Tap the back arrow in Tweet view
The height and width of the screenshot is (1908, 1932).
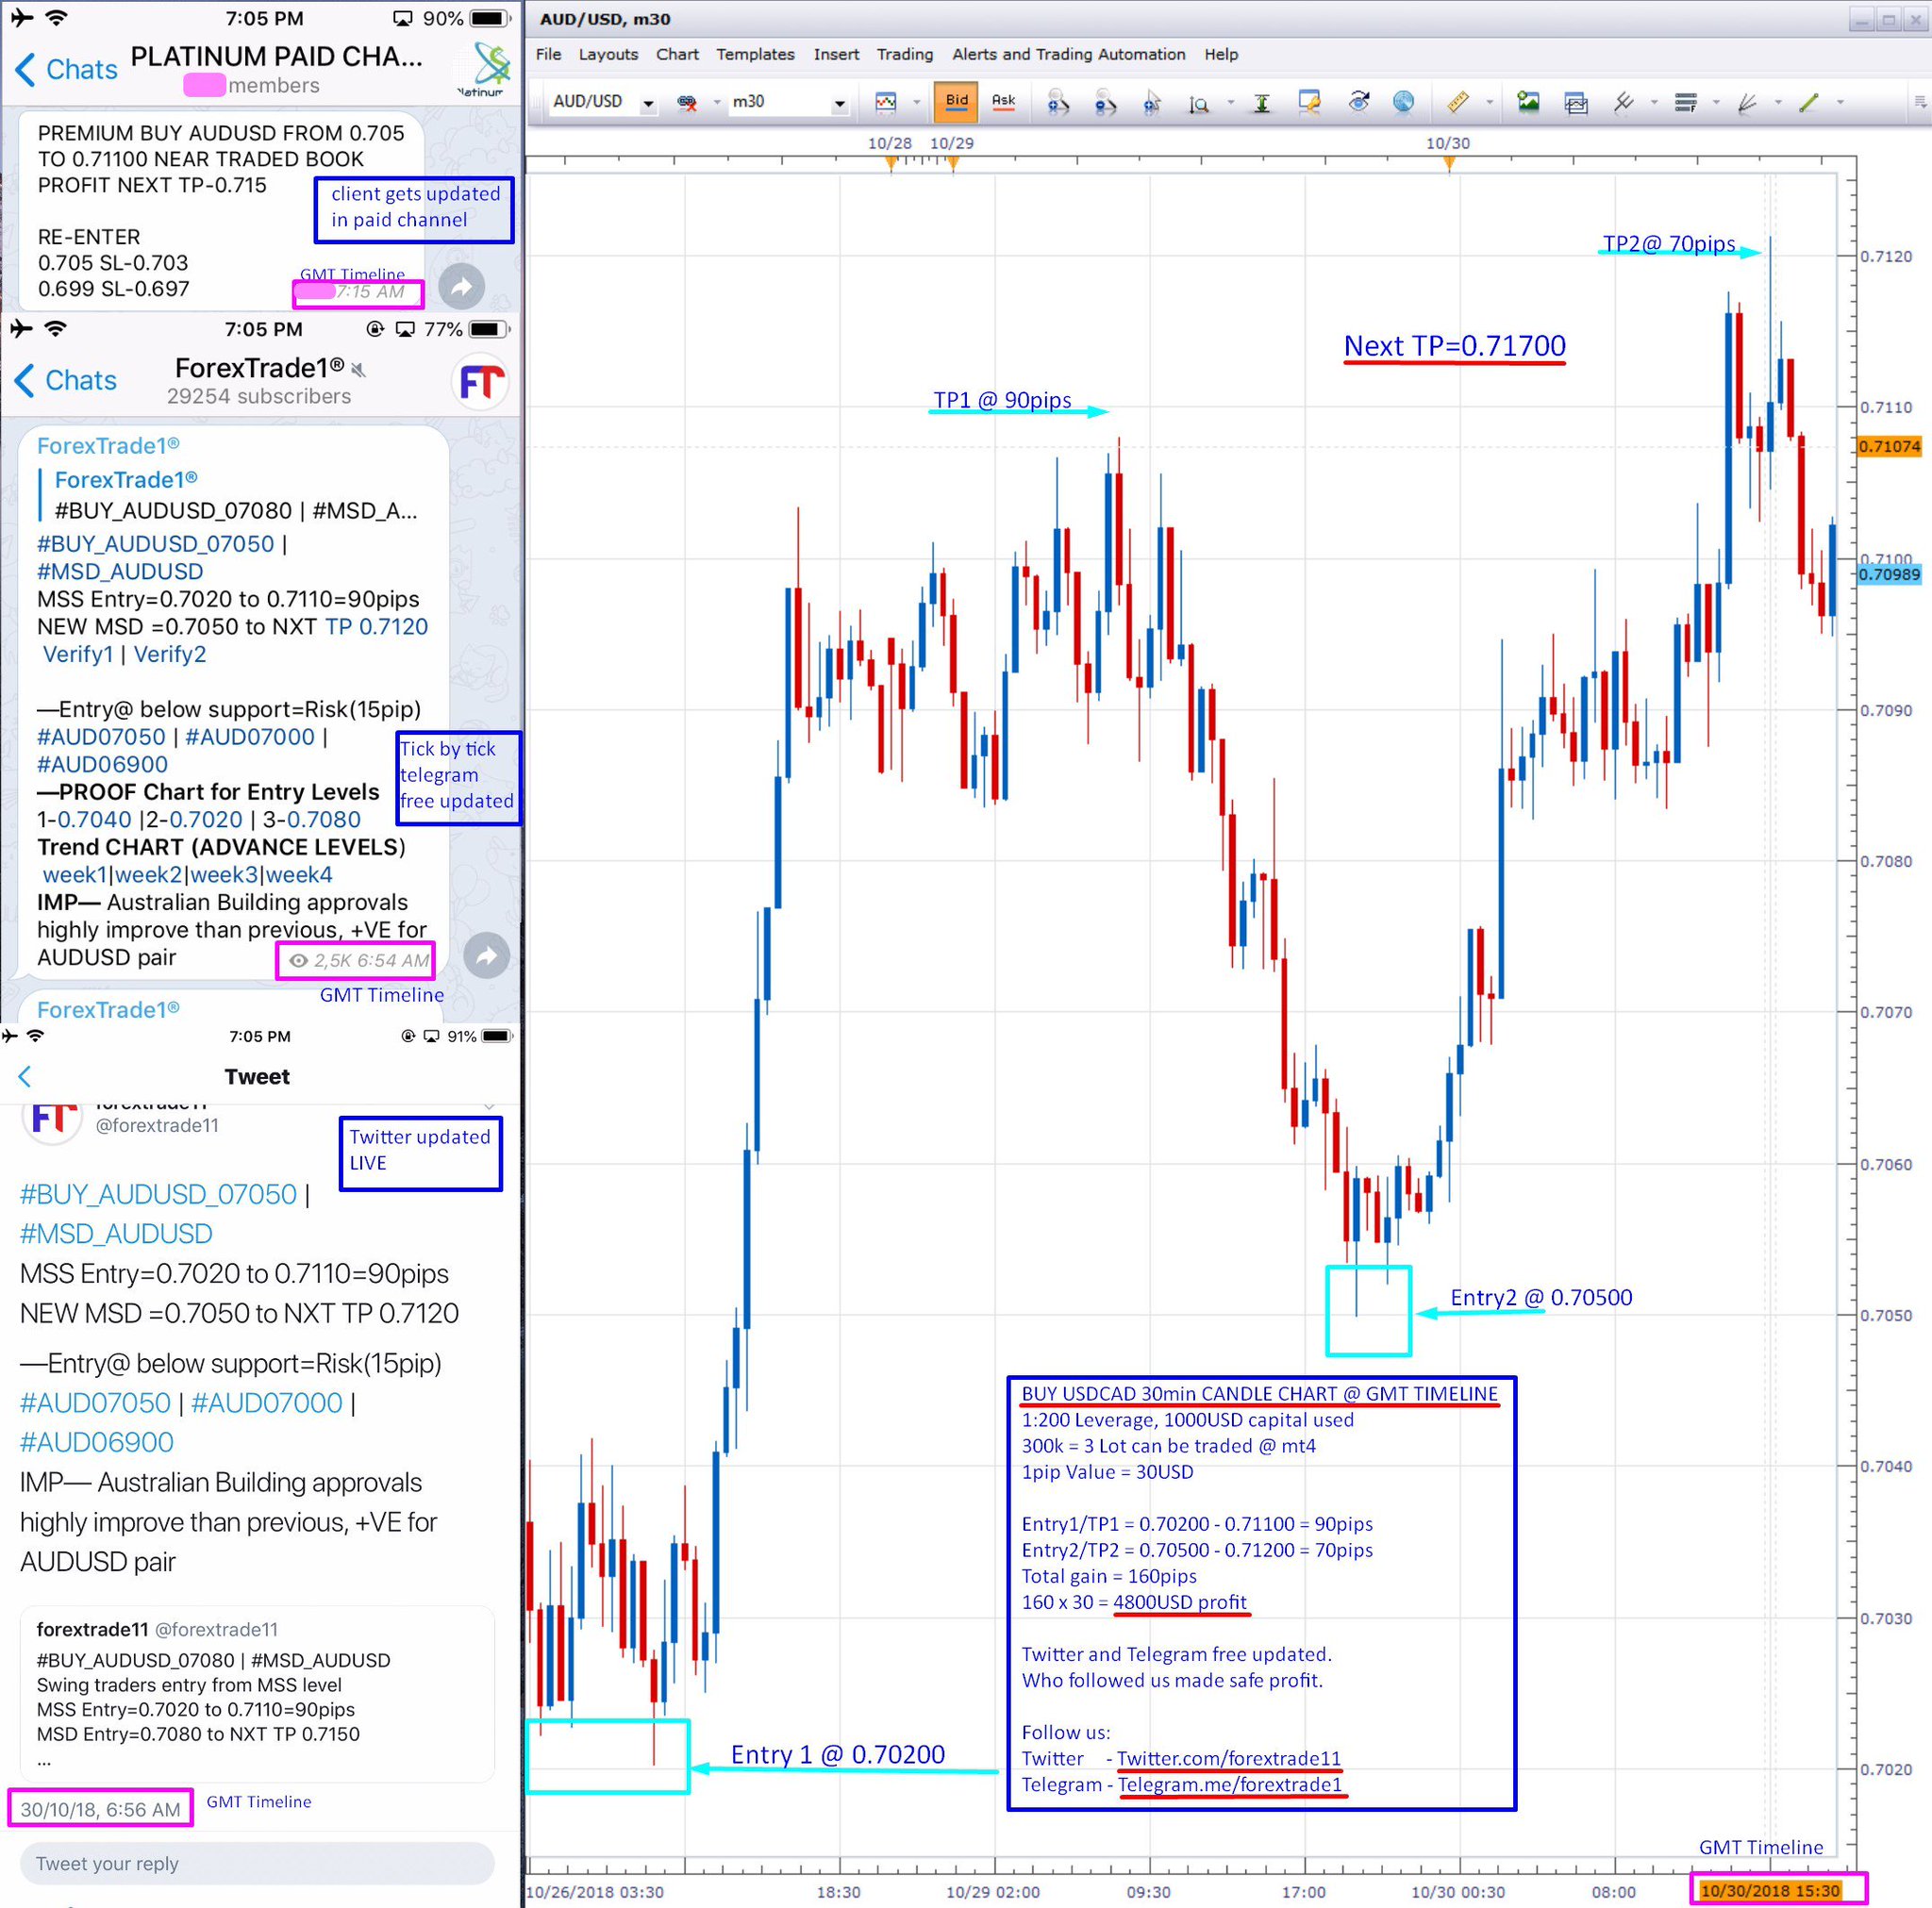pyautogui.click(x=25, y=1076)
